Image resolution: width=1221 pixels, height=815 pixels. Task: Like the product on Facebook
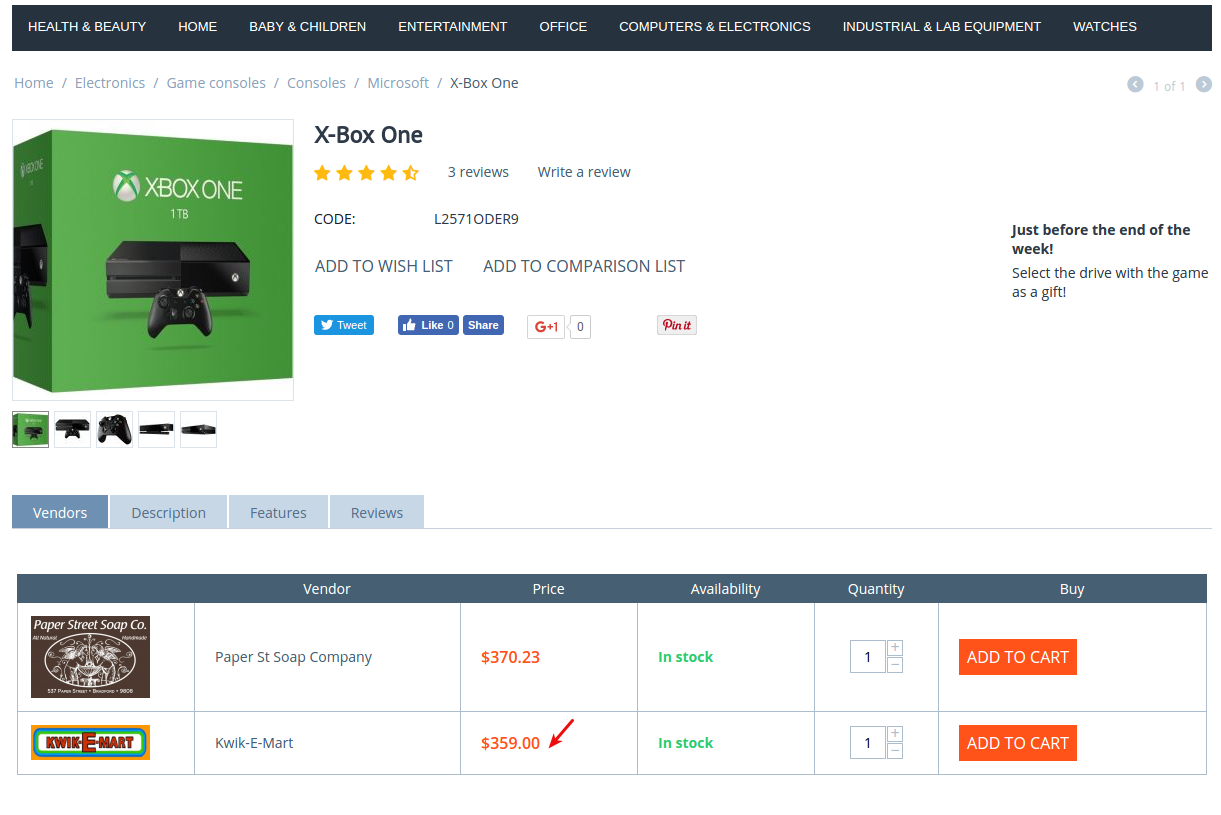pos(428,325)
